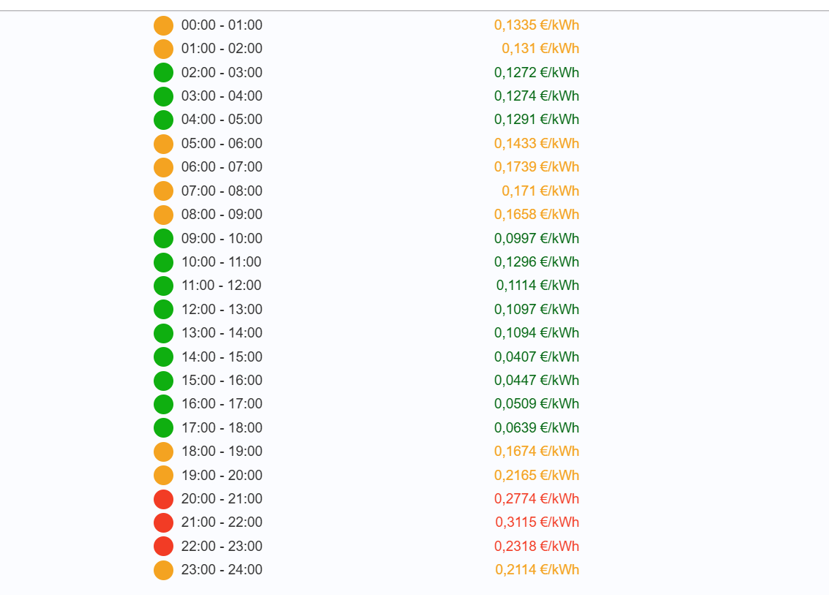Click the red dot beside 20:00 - 21:00

click(163, 499)
